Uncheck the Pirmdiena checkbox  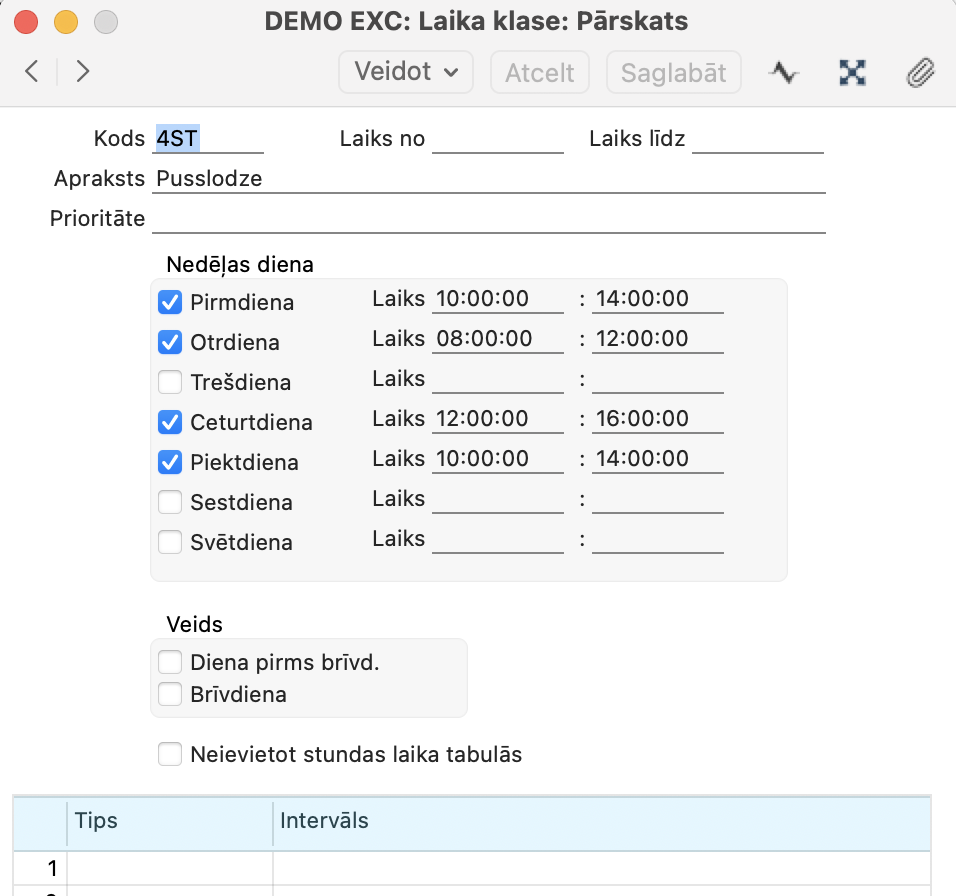click(170, 302)
